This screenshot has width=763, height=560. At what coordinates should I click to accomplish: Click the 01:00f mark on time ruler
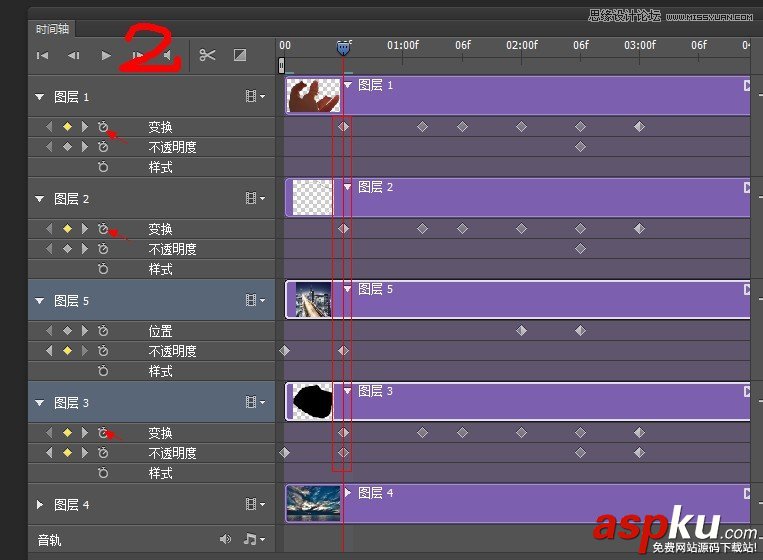tap(403, 45)
